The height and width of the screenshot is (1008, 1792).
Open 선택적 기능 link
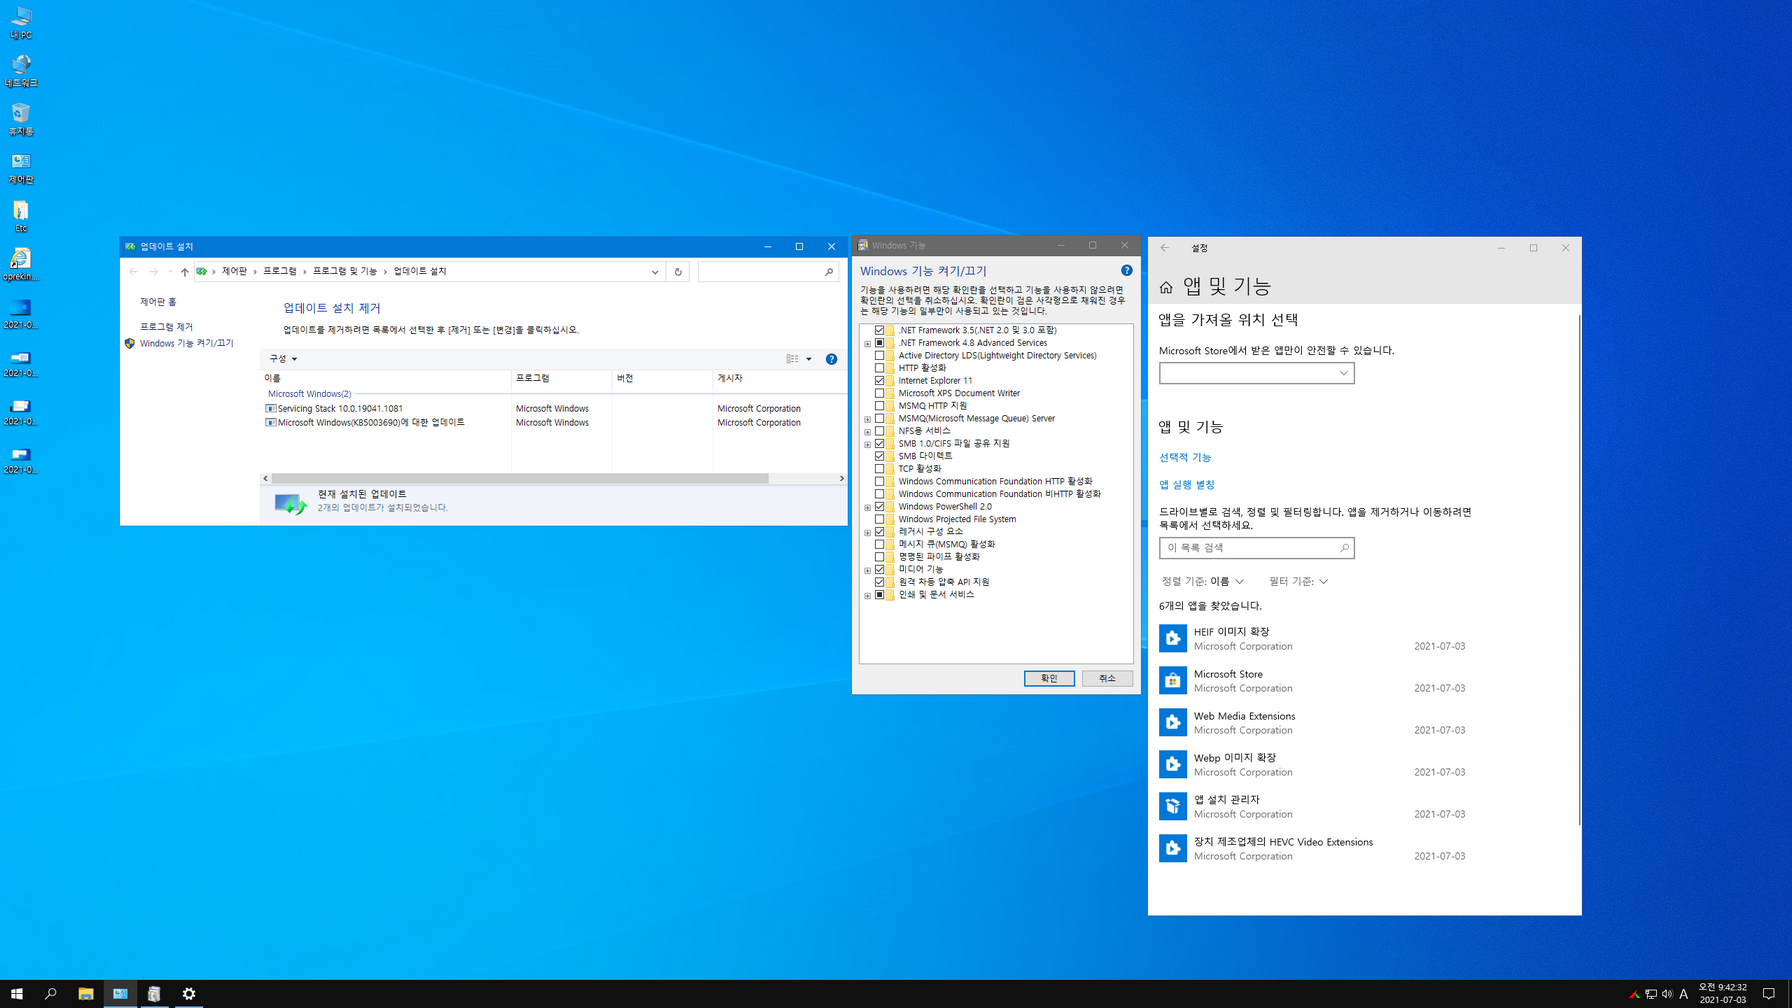[1185, 457]
